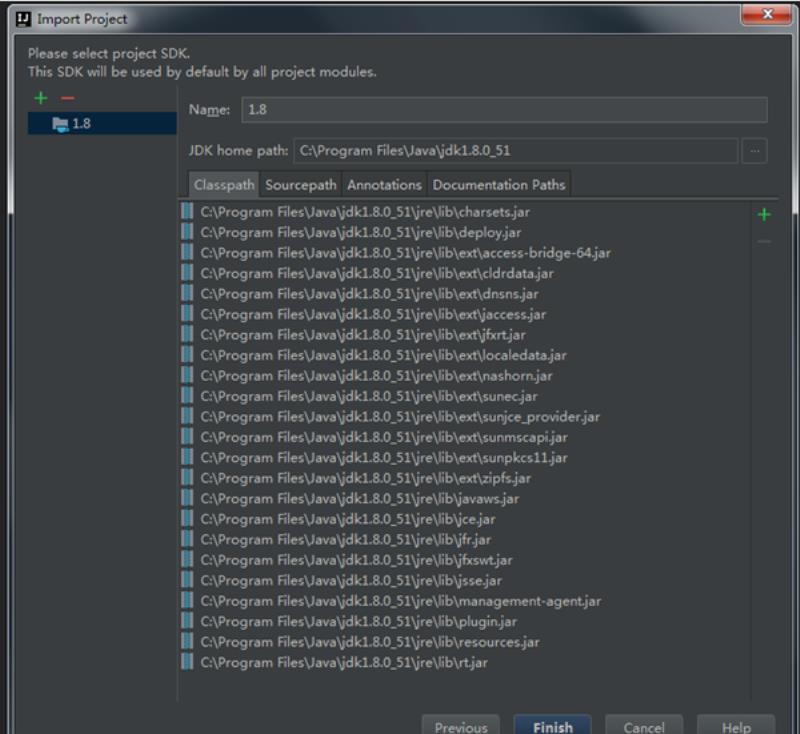This screenshot has height=734, width=800.
Task: Click the library icon beside rt.jar
Action: [187, 662]
